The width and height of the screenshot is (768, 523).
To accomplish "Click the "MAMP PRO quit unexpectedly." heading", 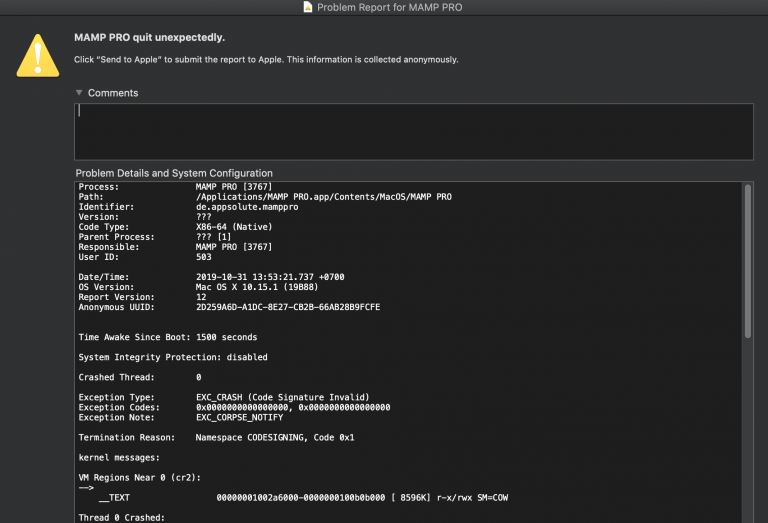I will click(149, 38).
